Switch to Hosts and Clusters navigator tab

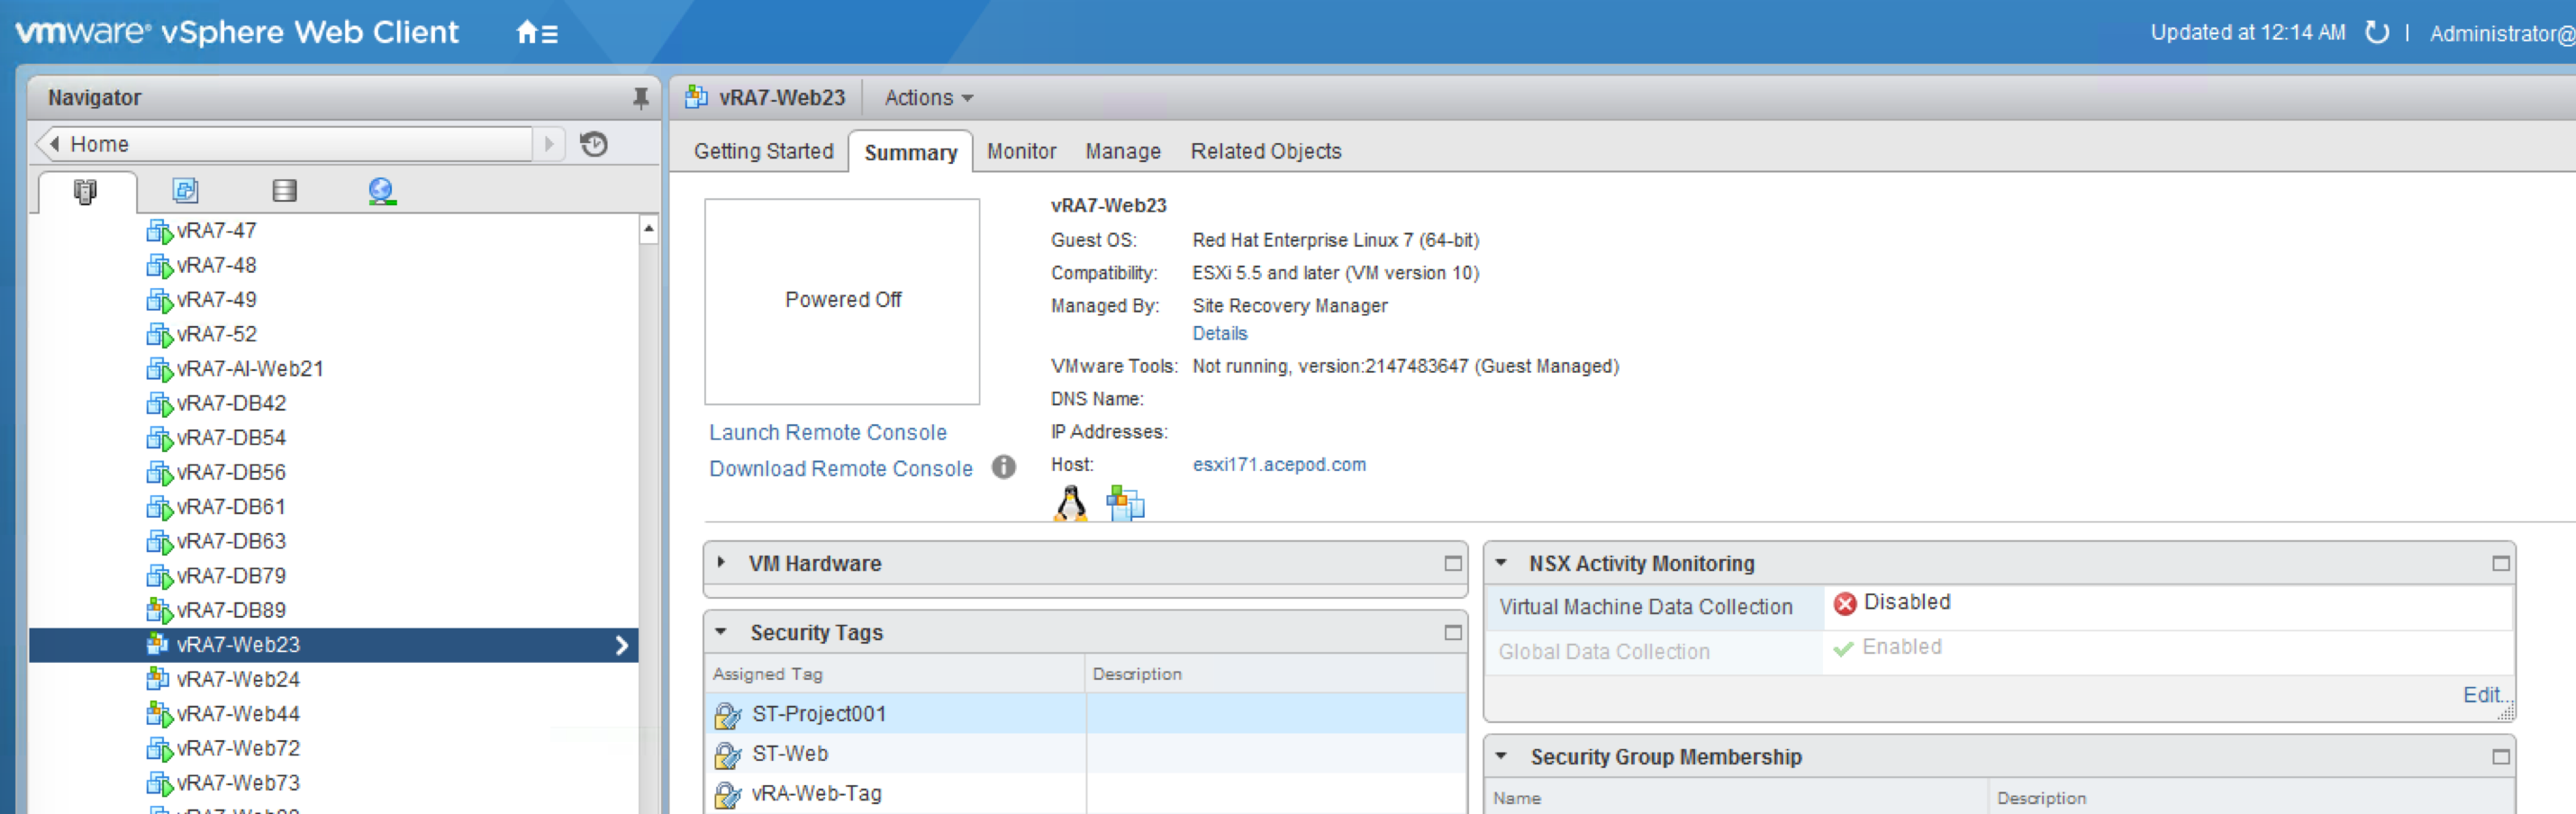pyautogui.click(x=86, y=191)
